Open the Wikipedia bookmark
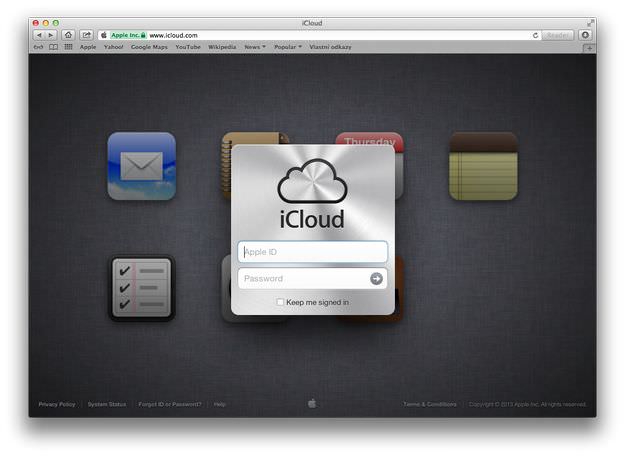Viewport: 625px width, 457px height. (x=222, y=47)
